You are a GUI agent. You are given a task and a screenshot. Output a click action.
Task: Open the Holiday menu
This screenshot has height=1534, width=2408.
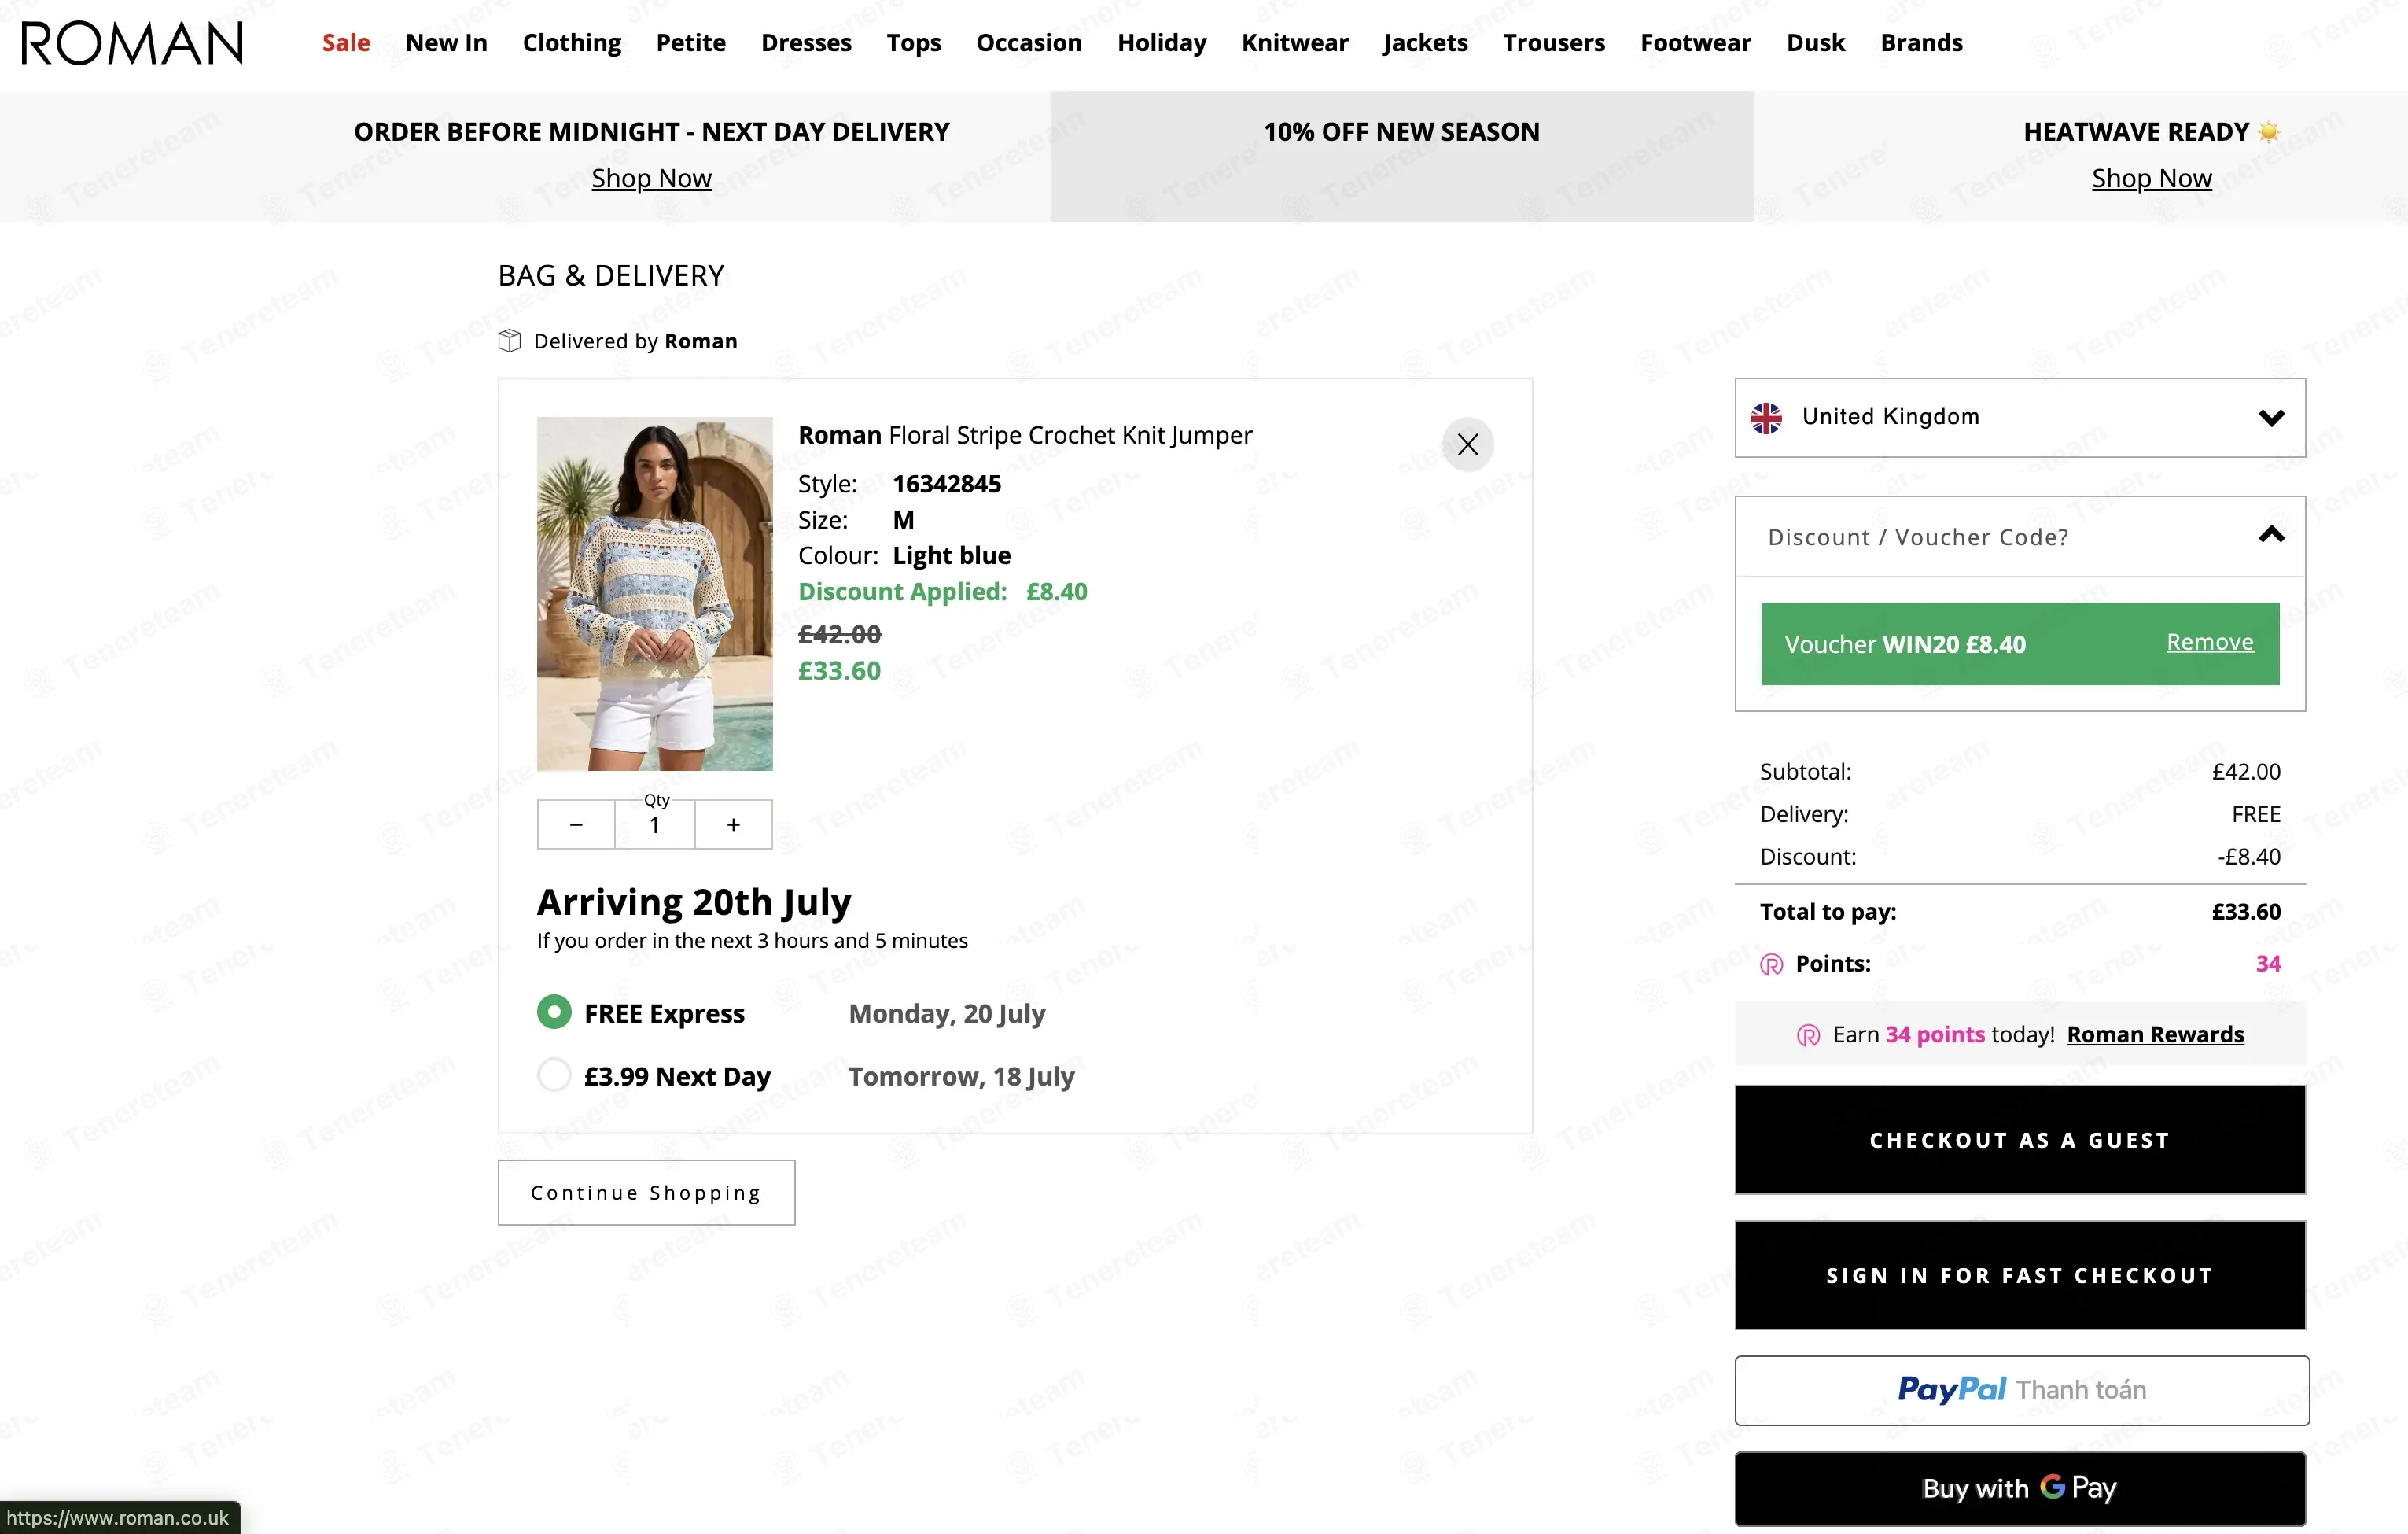[1162, 43]
